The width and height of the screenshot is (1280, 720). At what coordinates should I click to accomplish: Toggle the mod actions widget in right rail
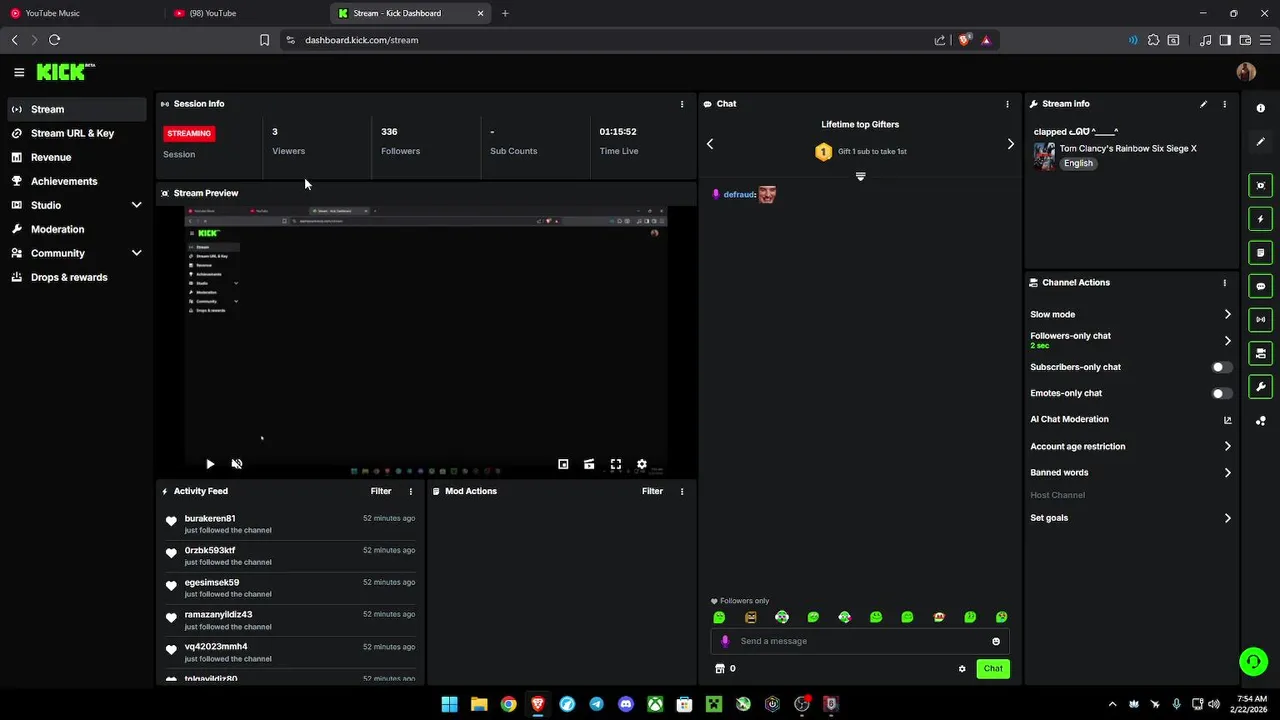coord(1260,253)
